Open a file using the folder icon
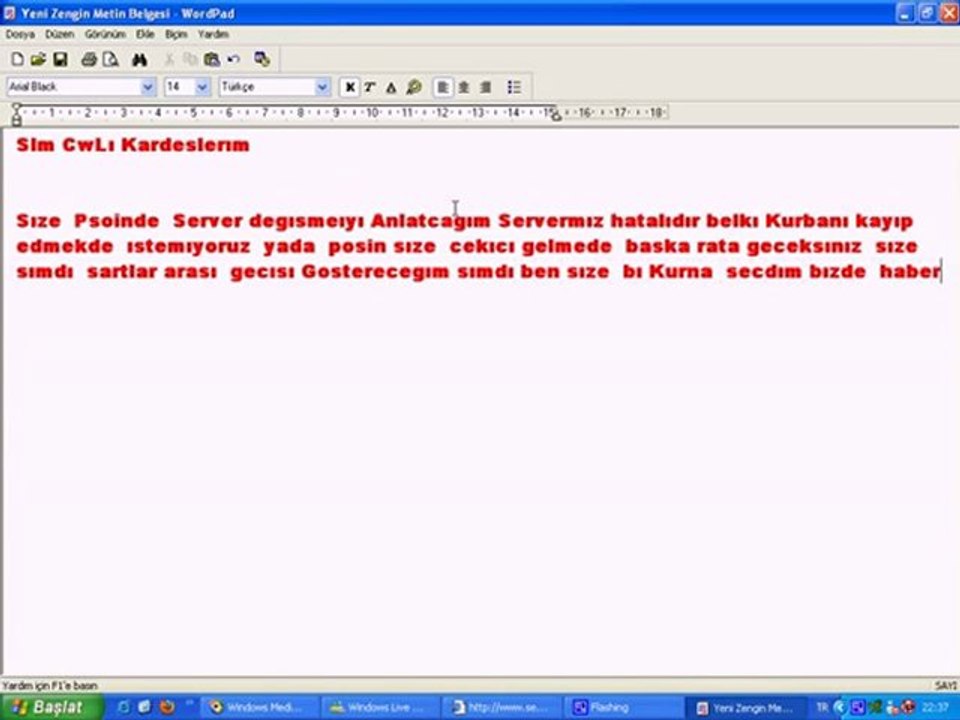This screenshot has width=960, height=720. [x=39, y=59]
